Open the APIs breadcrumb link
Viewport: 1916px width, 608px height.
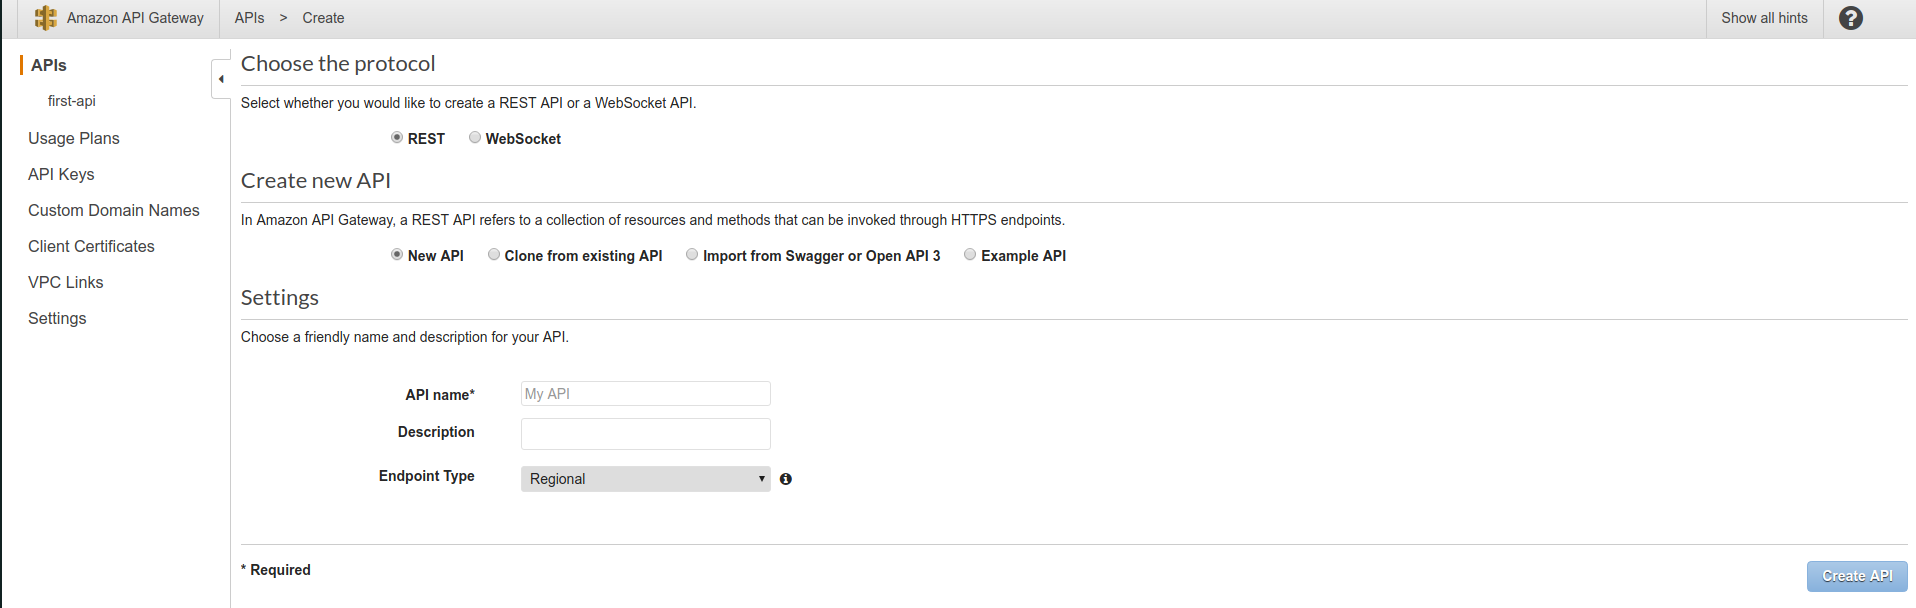[x=250, y=18]
